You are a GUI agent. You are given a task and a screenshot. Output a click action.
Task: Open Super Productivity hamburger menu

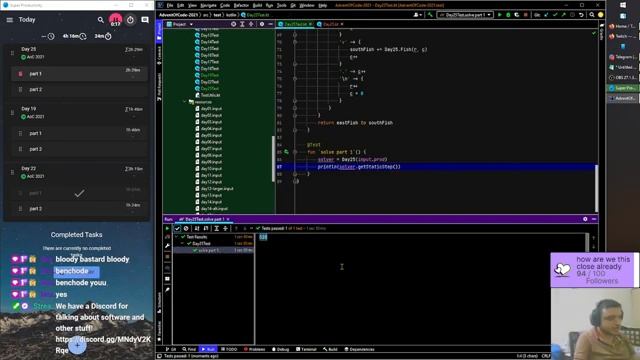pos(9,20)
